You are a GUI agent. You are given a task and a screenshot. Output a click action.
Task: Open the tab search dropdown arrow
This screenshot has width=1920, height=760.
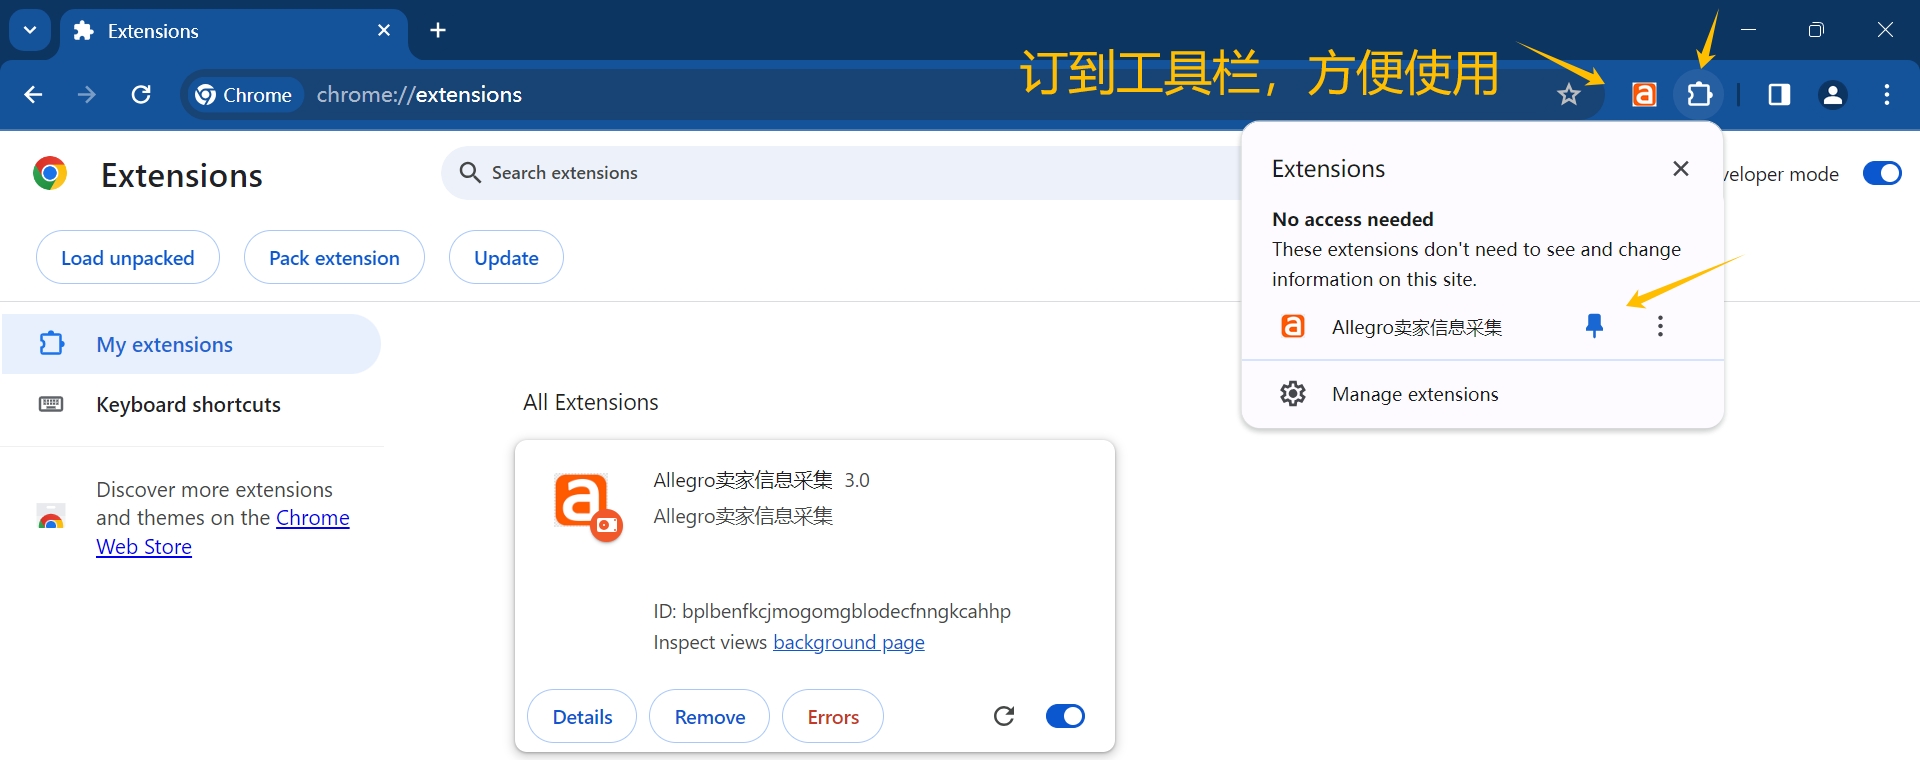(30, 30)
